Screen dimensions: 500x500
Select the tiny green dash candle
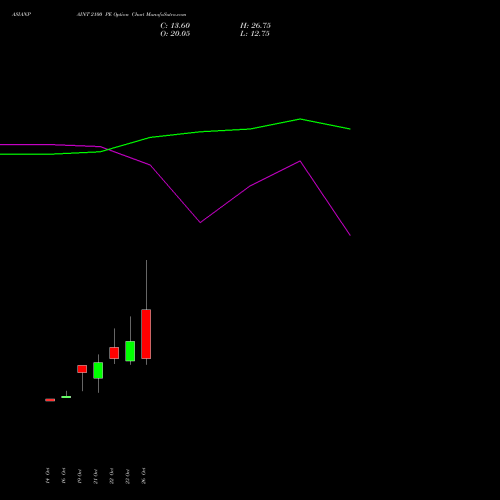66,397
